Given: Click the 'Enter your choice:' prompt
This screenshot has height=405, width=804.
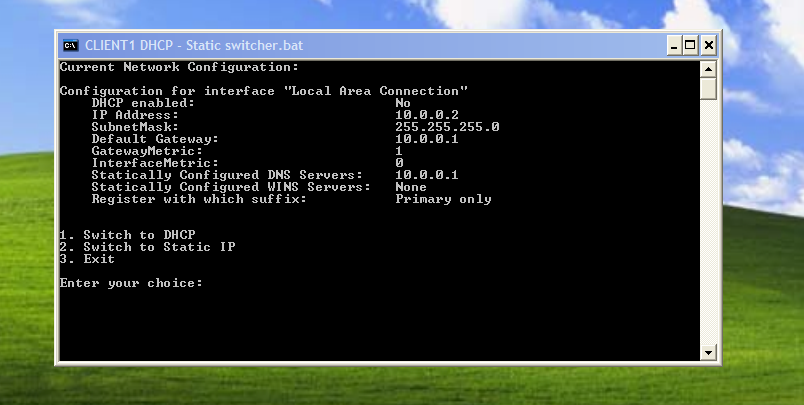Looking at the screenshot, I should (131, 284).
